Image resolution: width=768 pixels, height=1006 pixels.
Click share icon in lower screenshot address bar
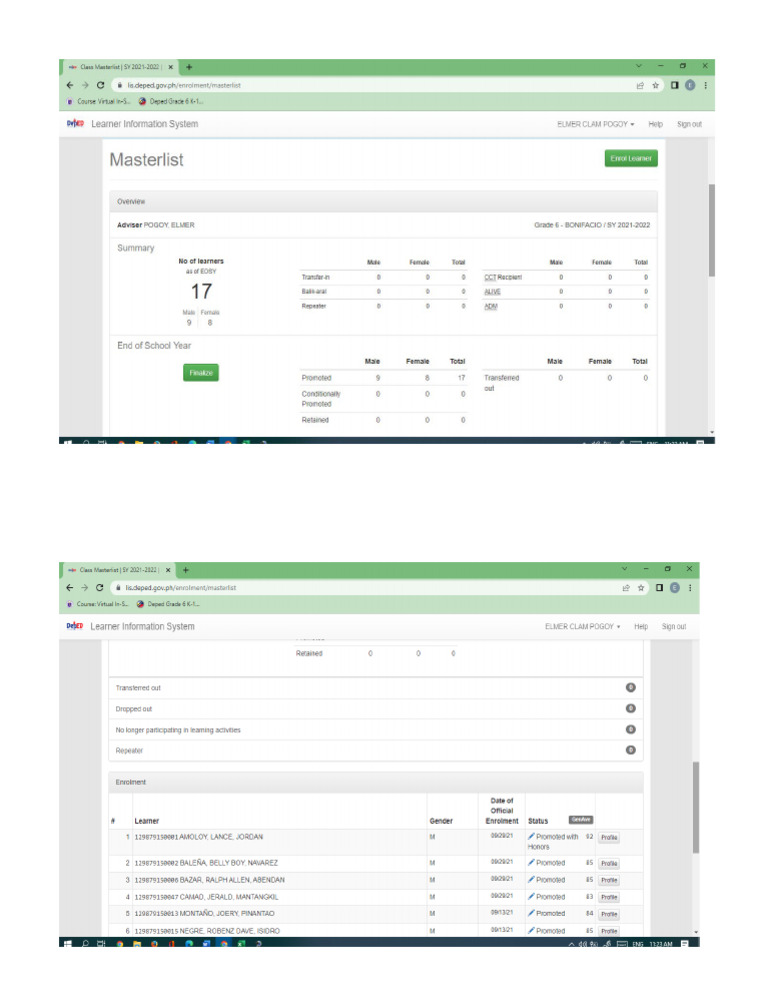[626, 588]
